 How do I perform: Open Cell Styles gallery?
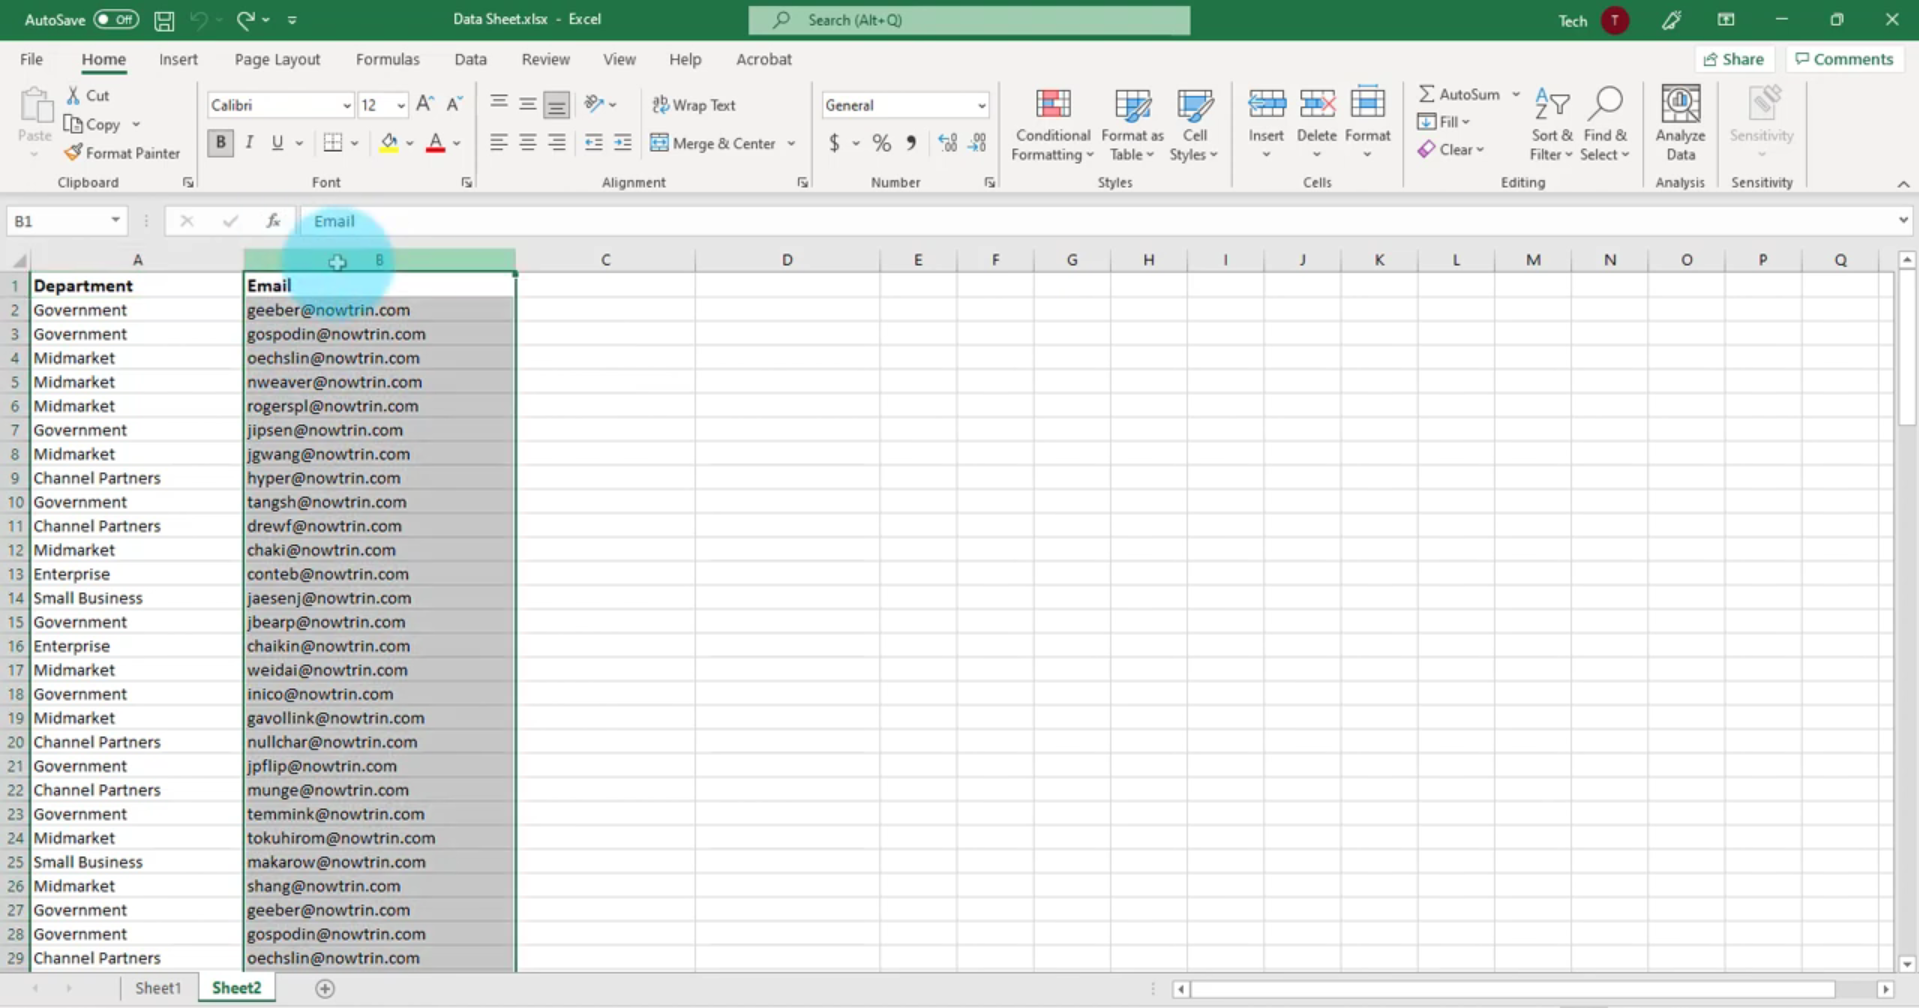click(1194, 123)
